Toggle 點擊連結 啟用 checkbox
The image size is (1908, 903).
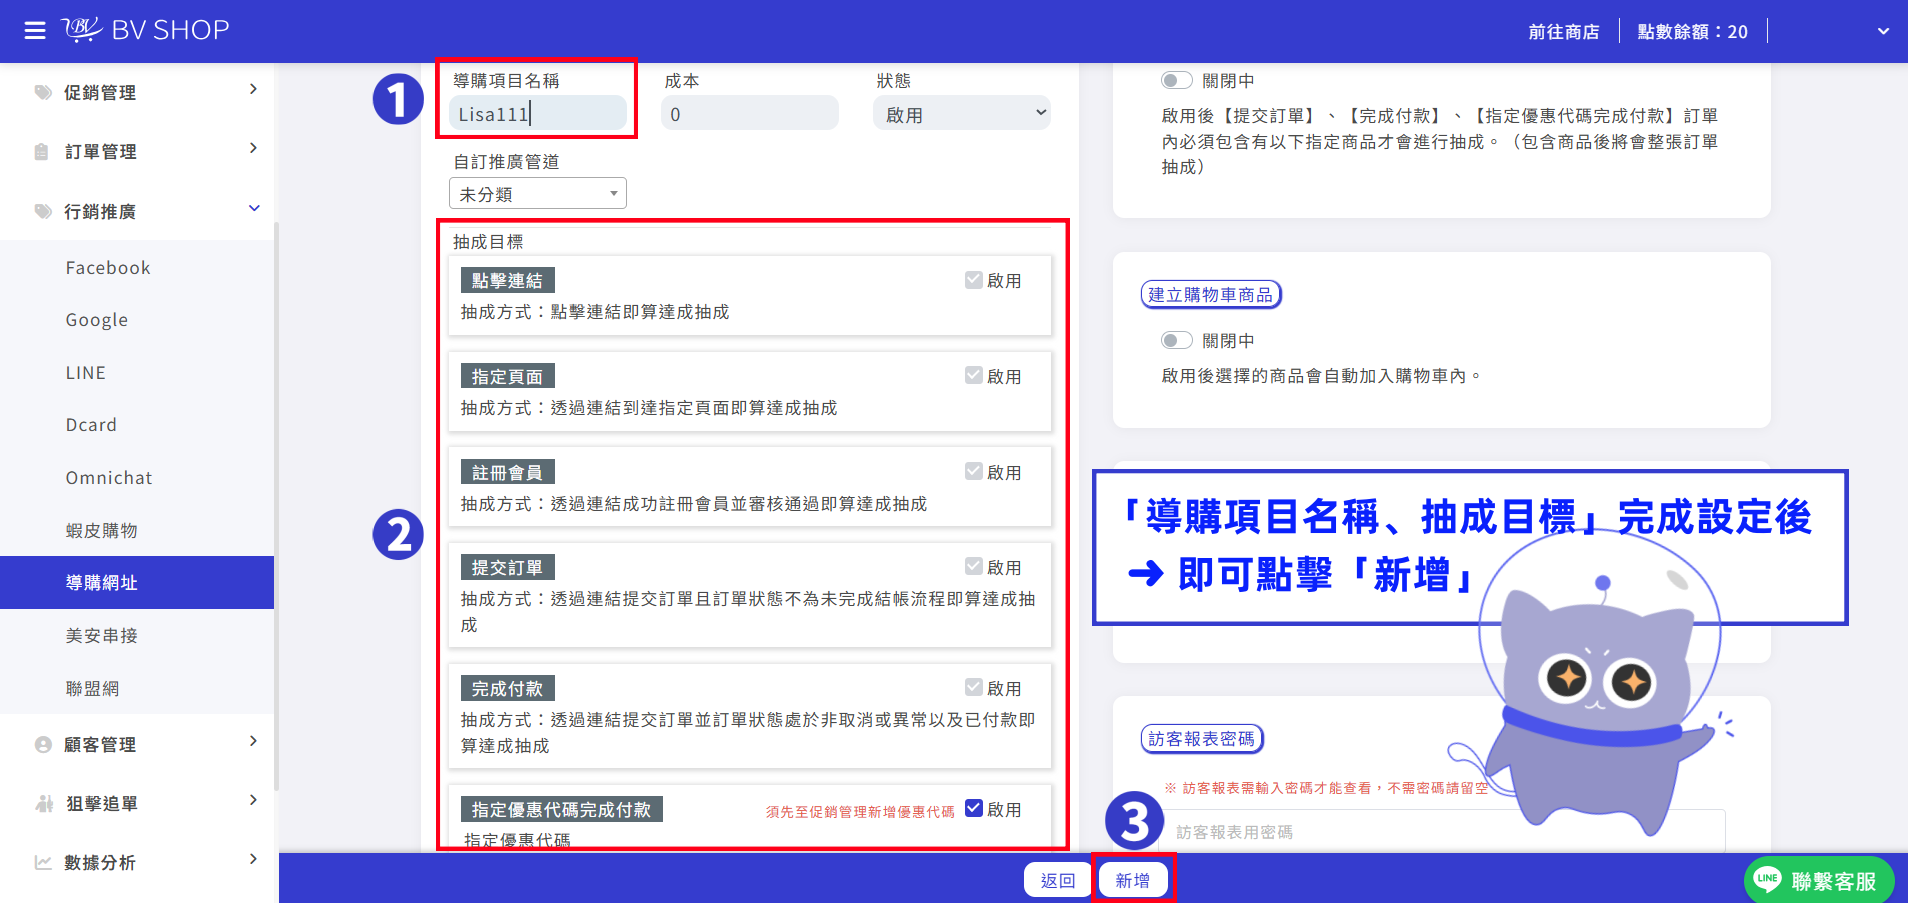(974, 280)
